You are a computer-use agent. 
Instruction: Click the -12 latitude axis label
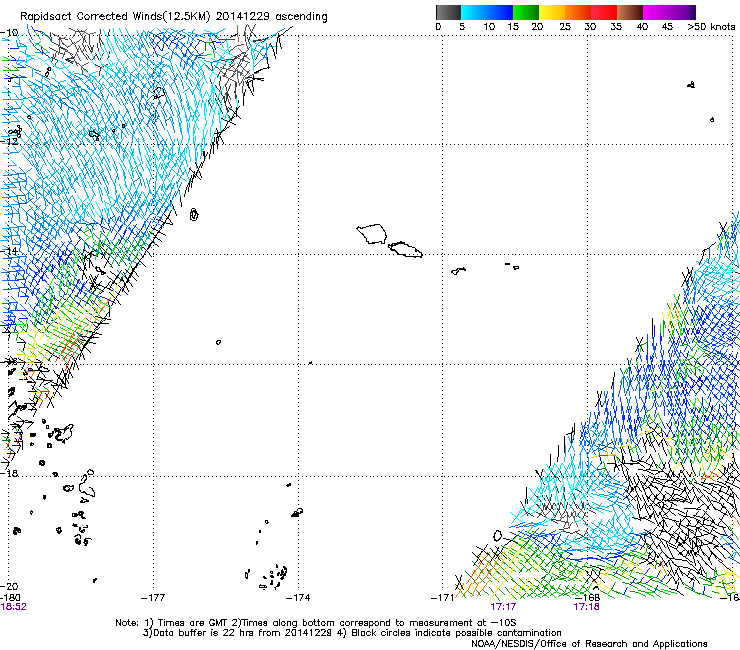10,142
